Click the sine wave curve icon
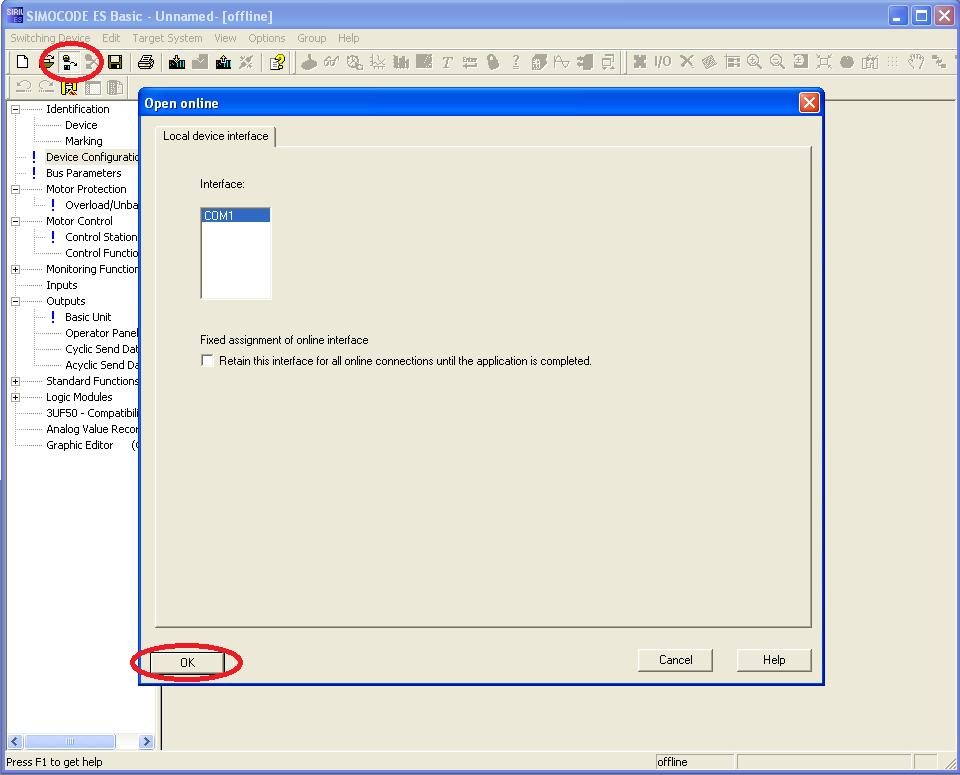Image resolution: width=960 pixels, height=775 pixels. [x=561, y=62]
